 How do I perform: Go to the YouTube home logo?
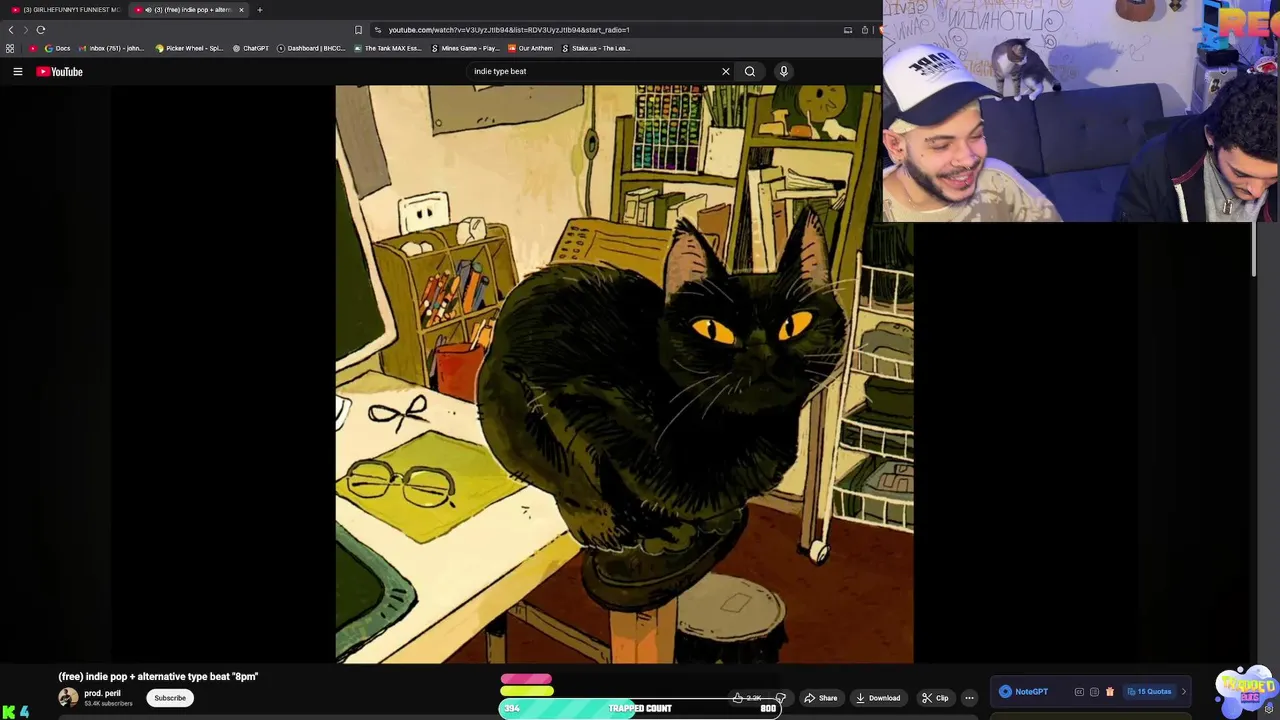click(59, 71)
